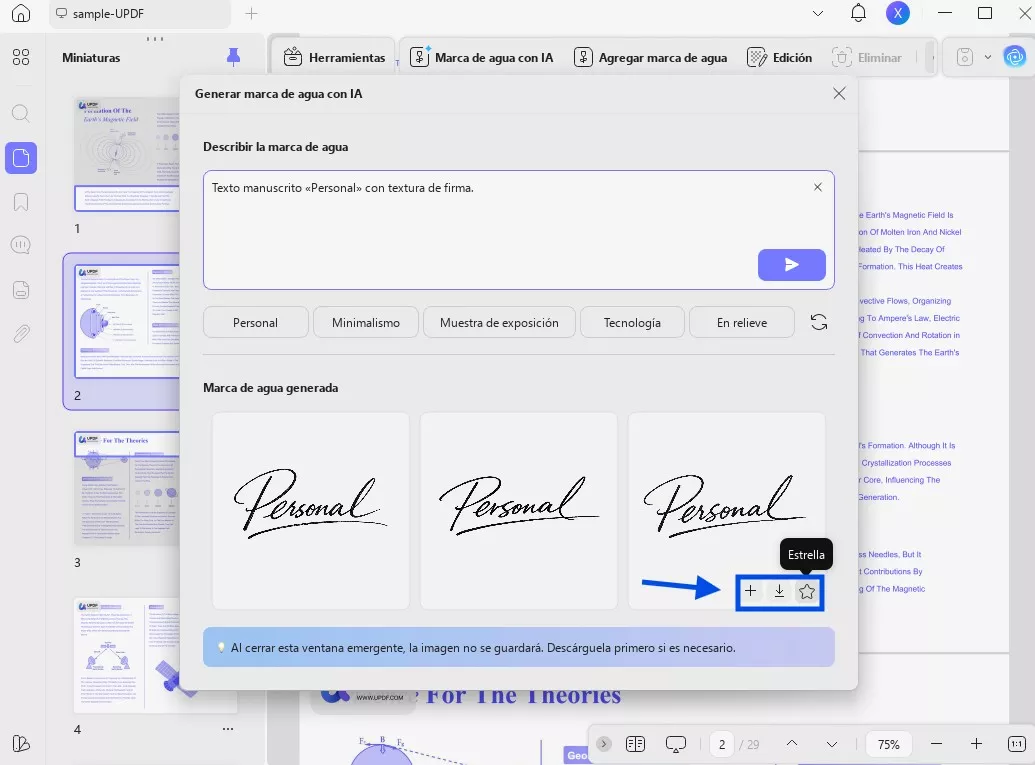Send the watermark prompt with arrow button
Screen dimensions: 1035x765
791,265
